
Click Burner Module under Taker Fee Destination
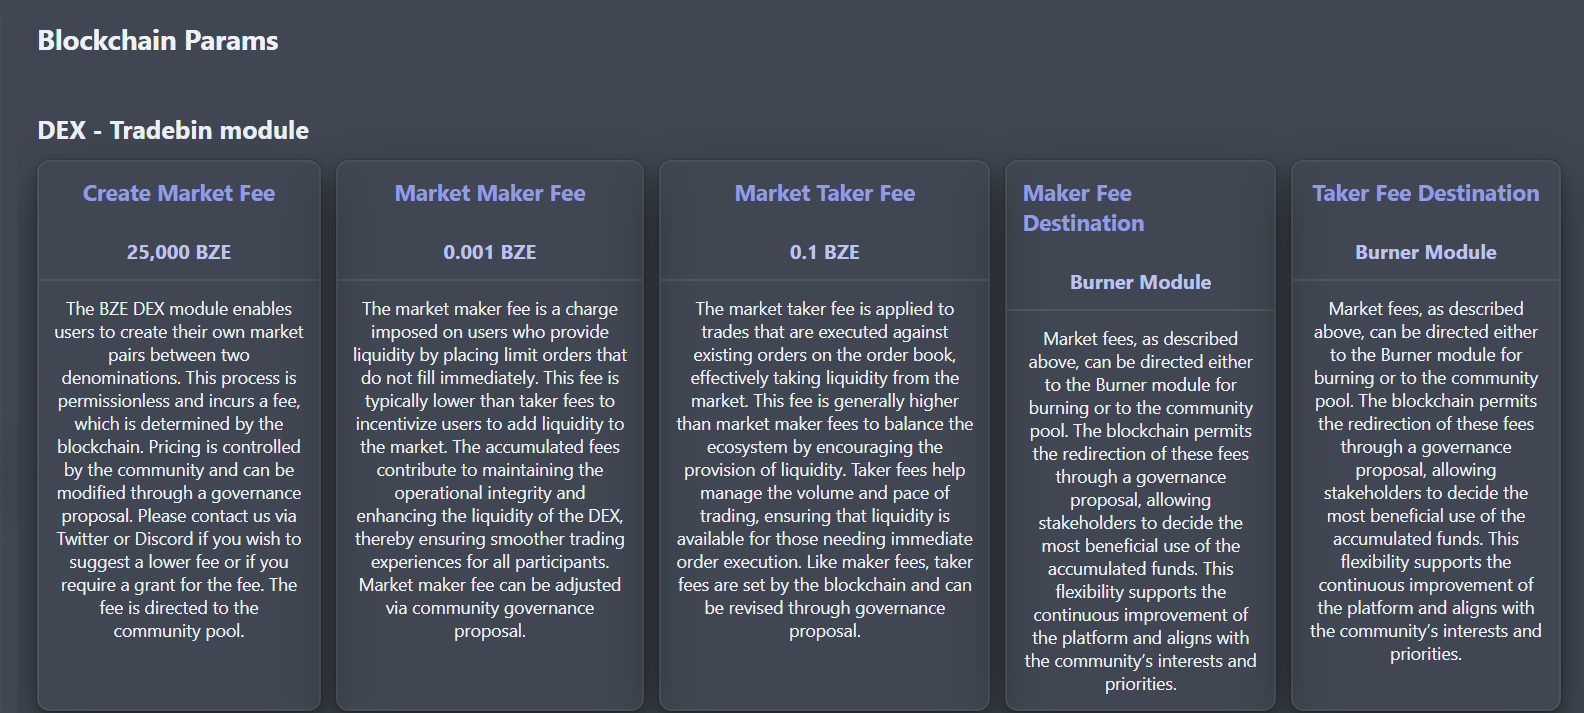[1425, 253]
